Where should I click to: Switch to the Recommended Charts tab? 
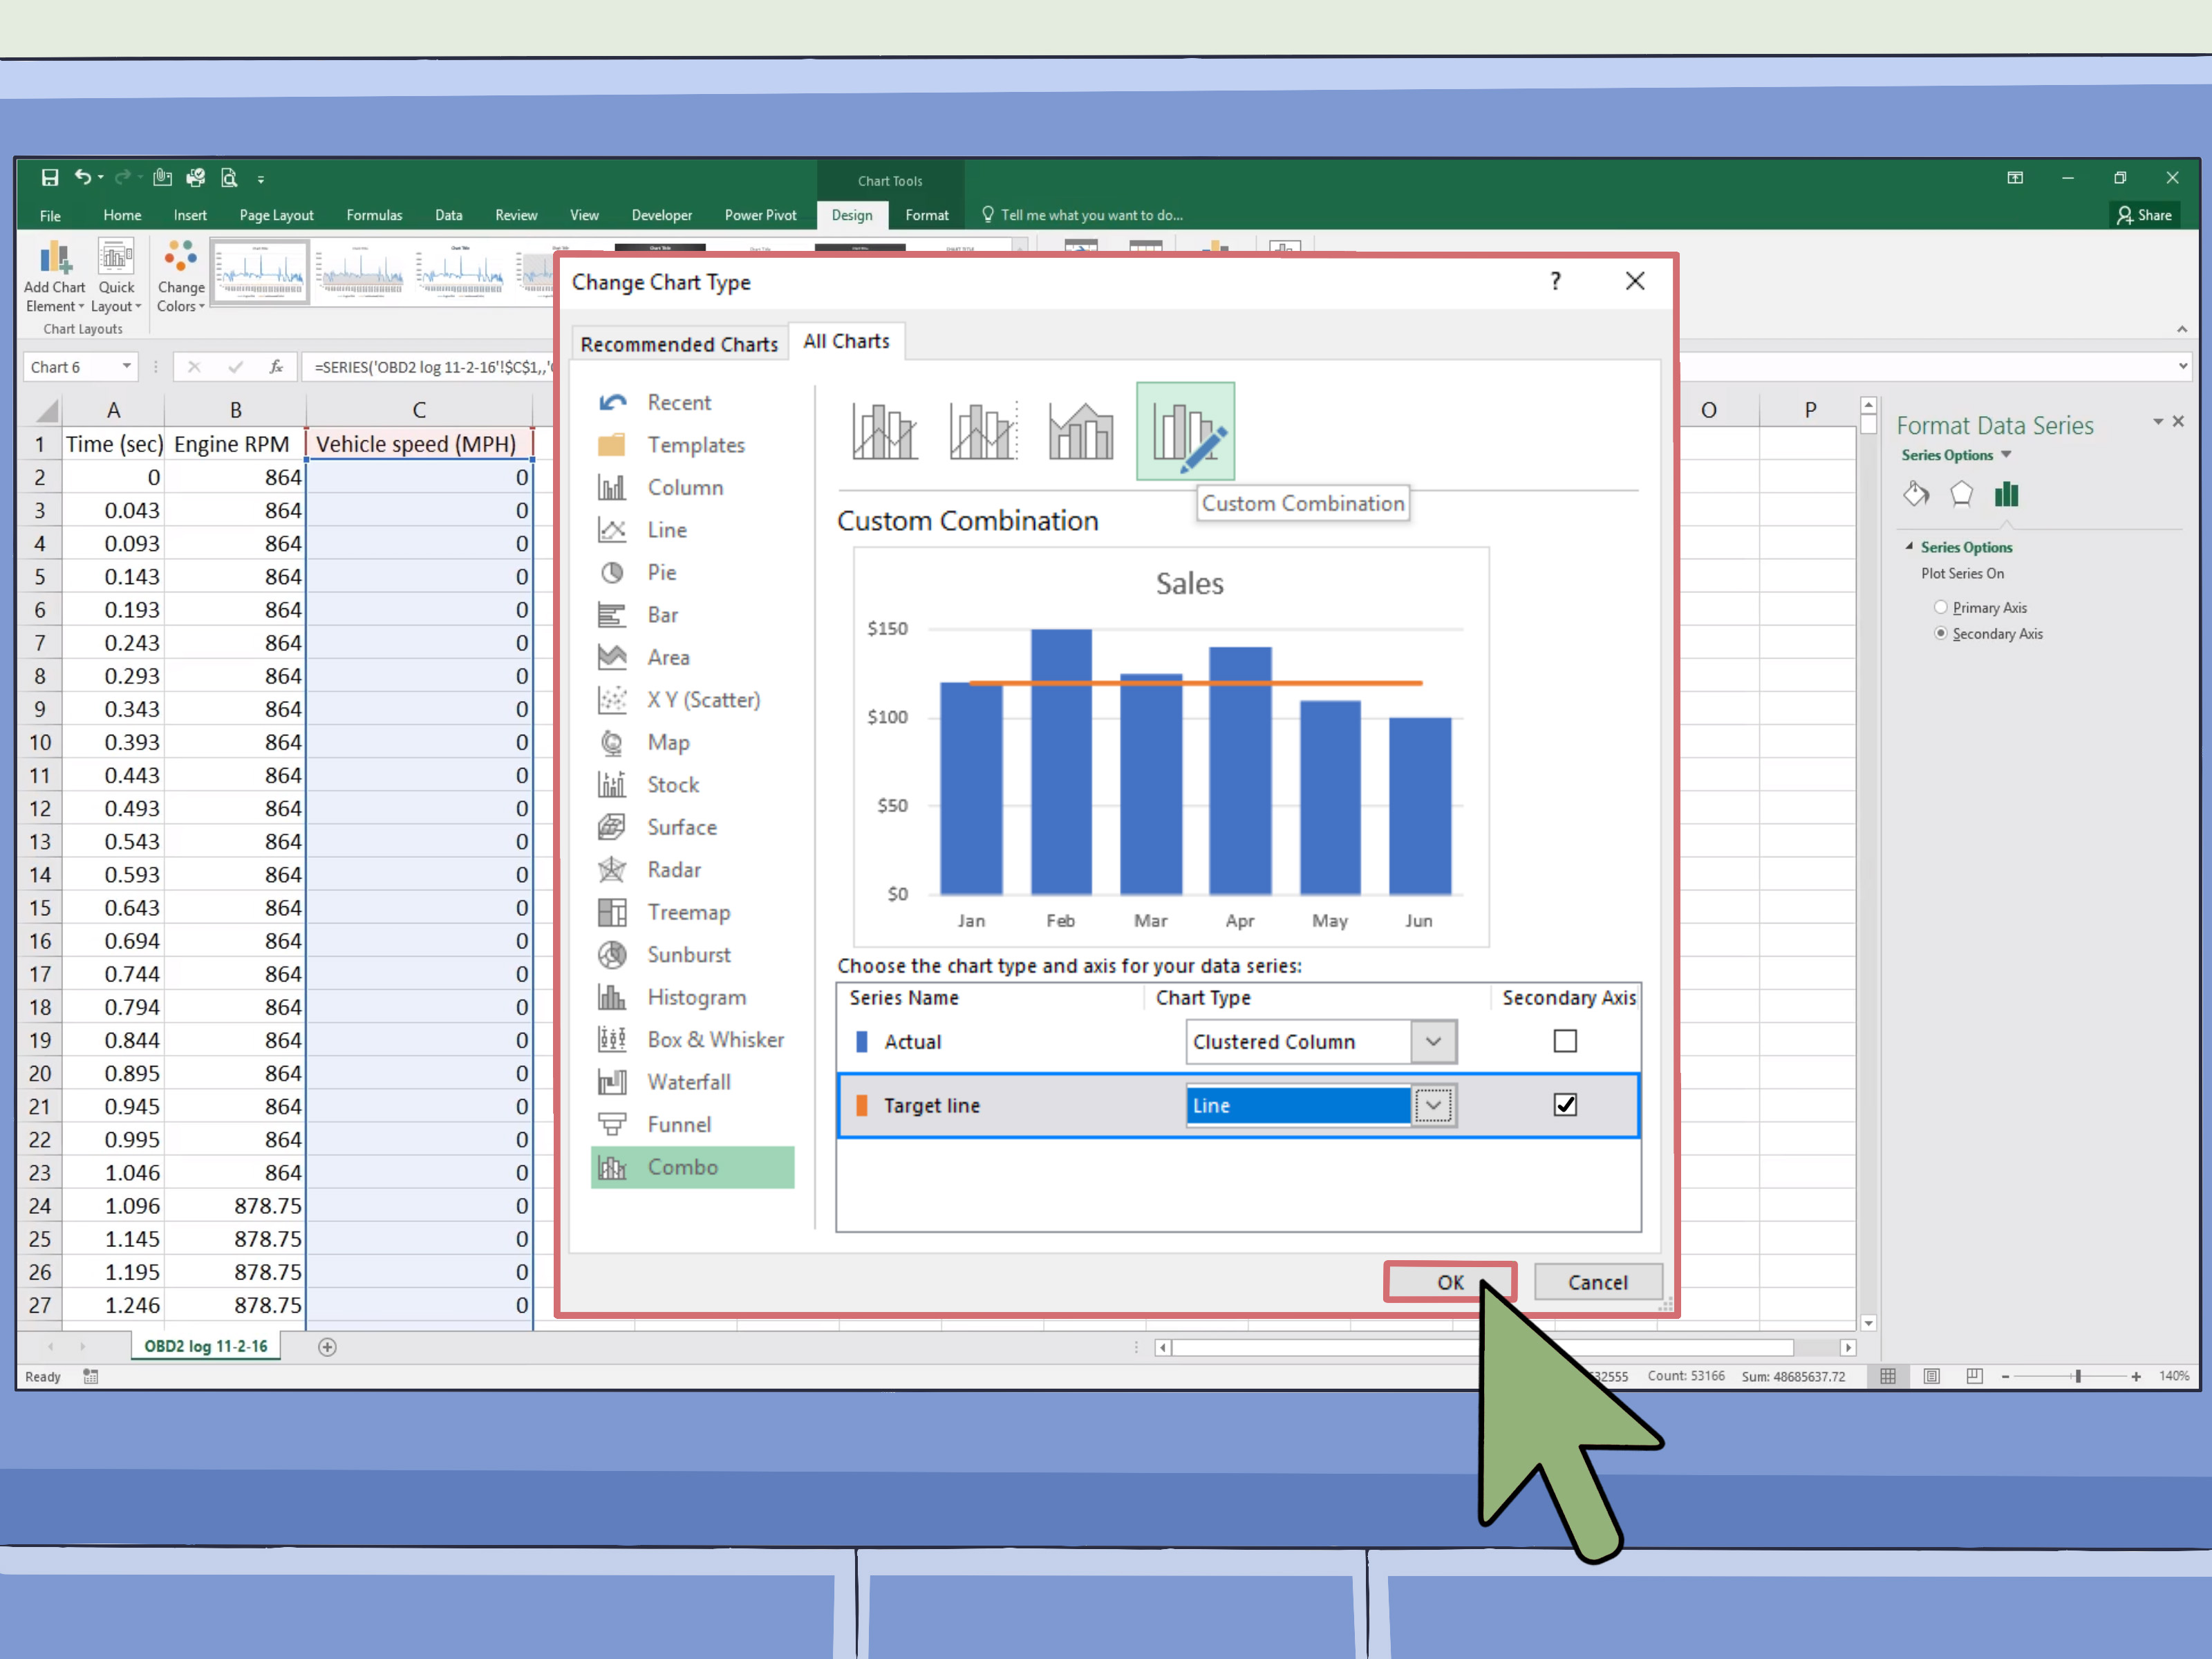679,344
